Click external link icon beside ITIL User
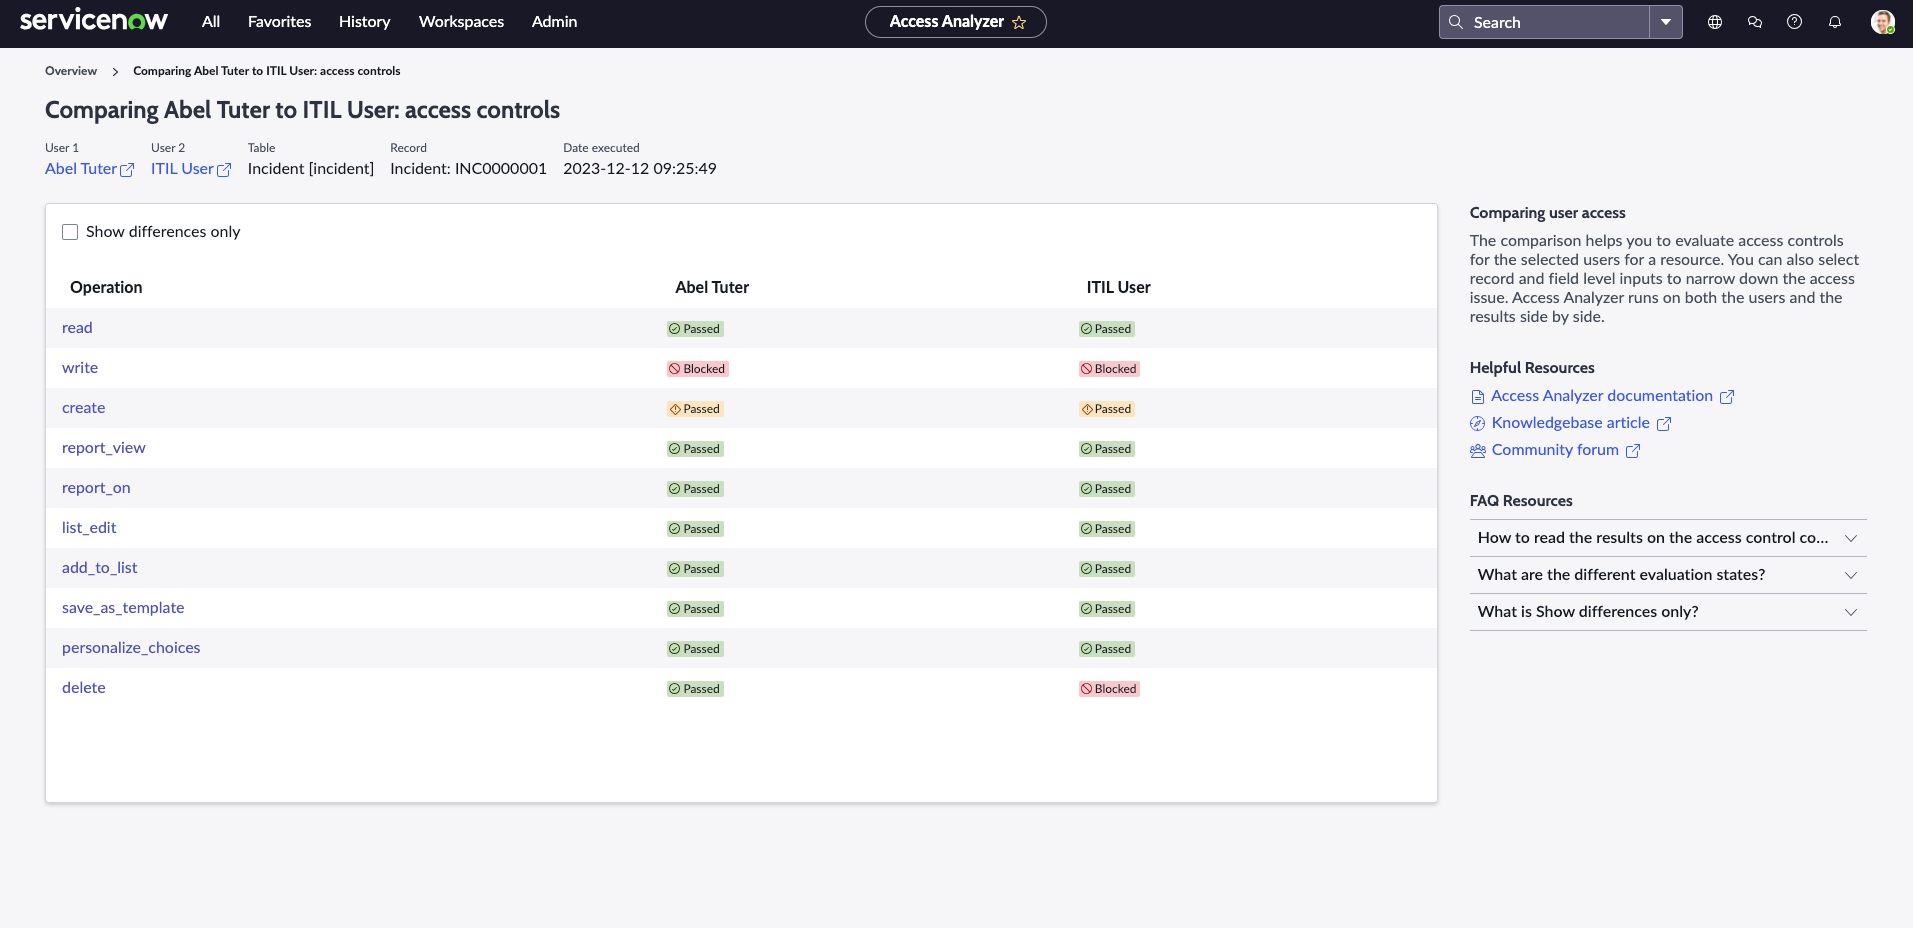Screen dimensions: 1913x928 (224, 170)
